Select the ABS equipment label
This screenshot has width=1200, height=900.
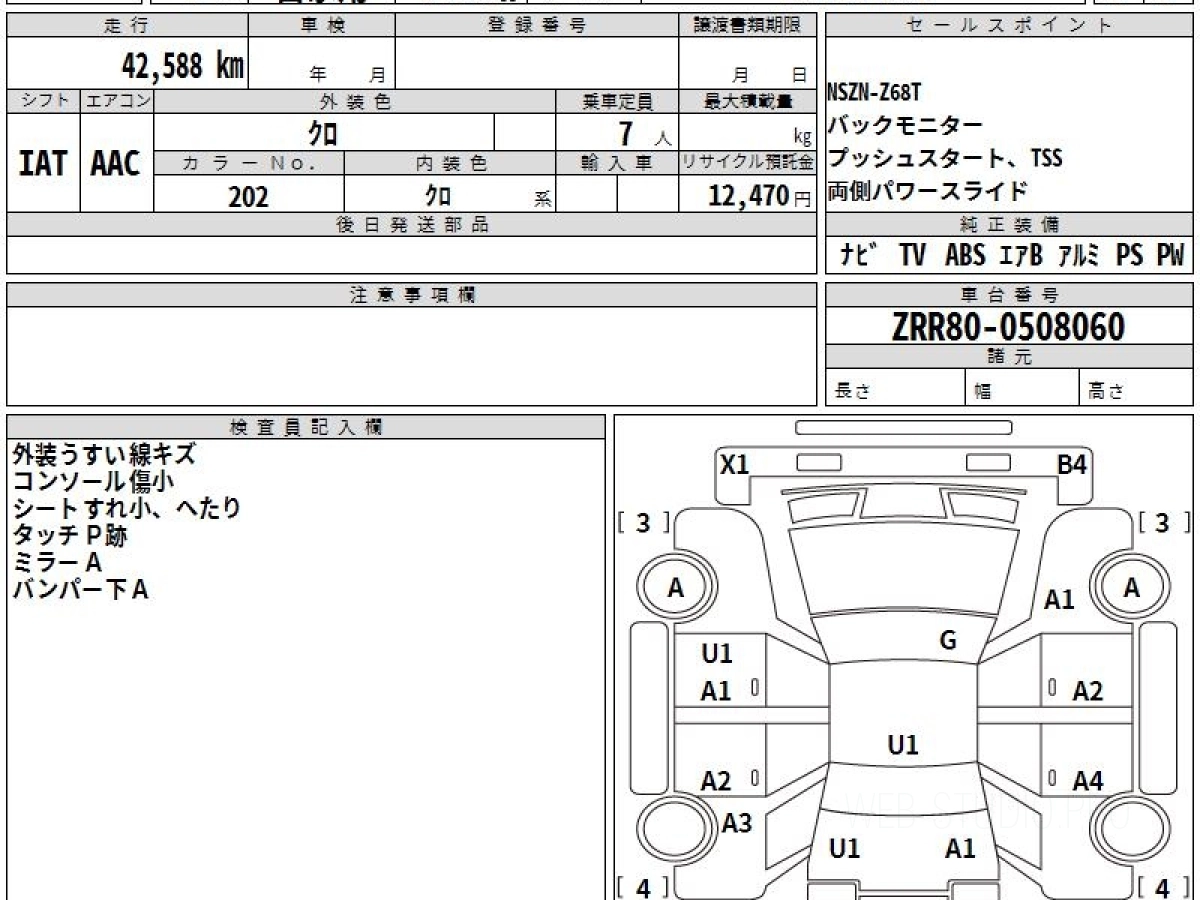(x=964, y=256)
